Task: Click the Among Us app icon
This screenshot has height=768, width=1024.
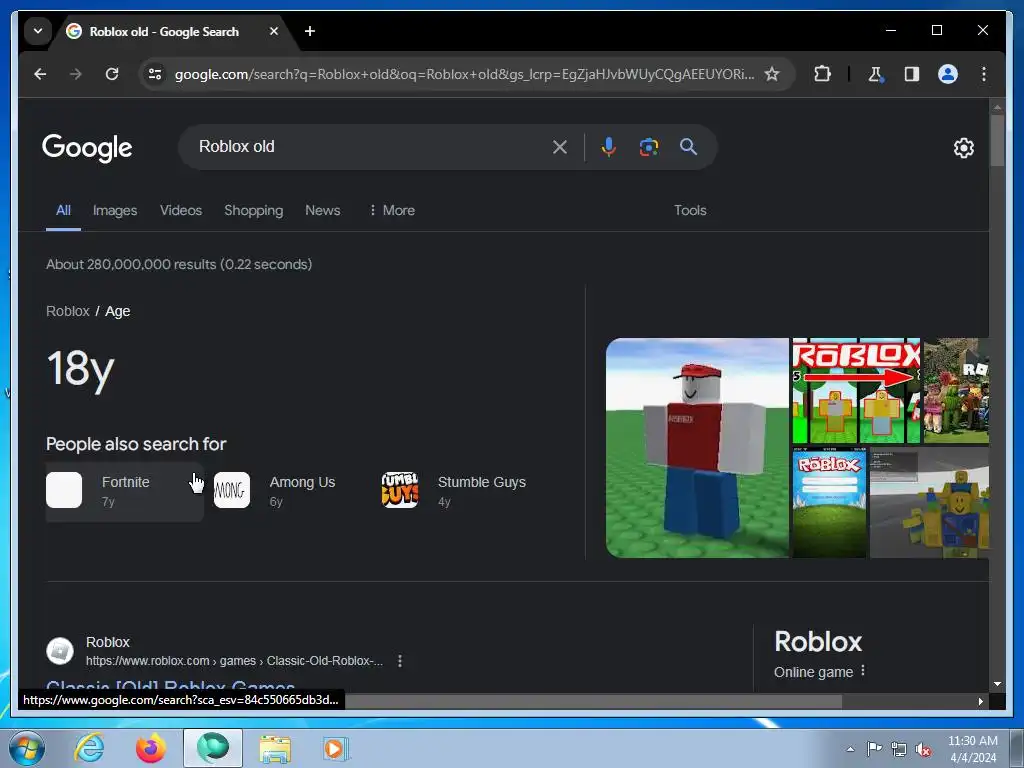Action: (x=232, y=490)
